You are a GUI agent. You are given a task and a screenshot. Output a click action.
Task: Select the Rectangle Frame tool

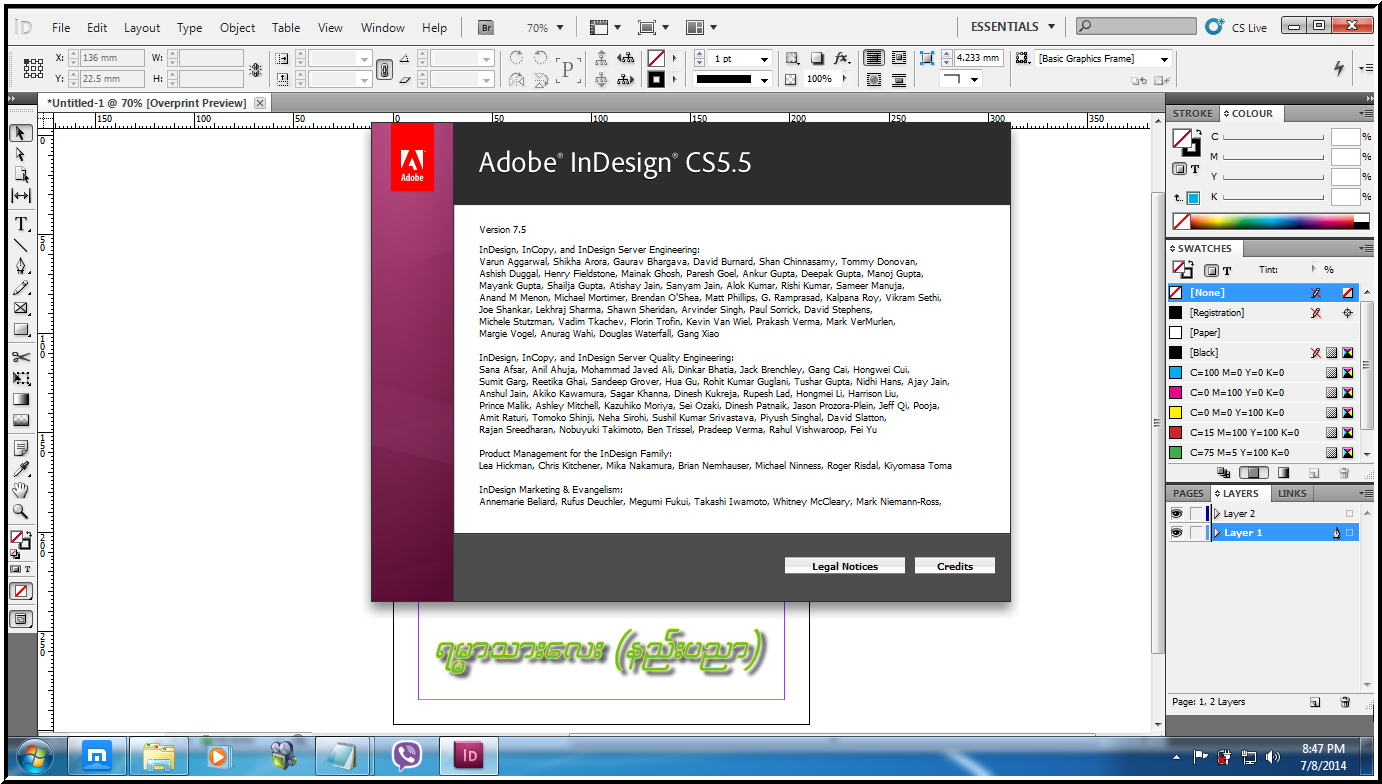click(x=21, y=308)
